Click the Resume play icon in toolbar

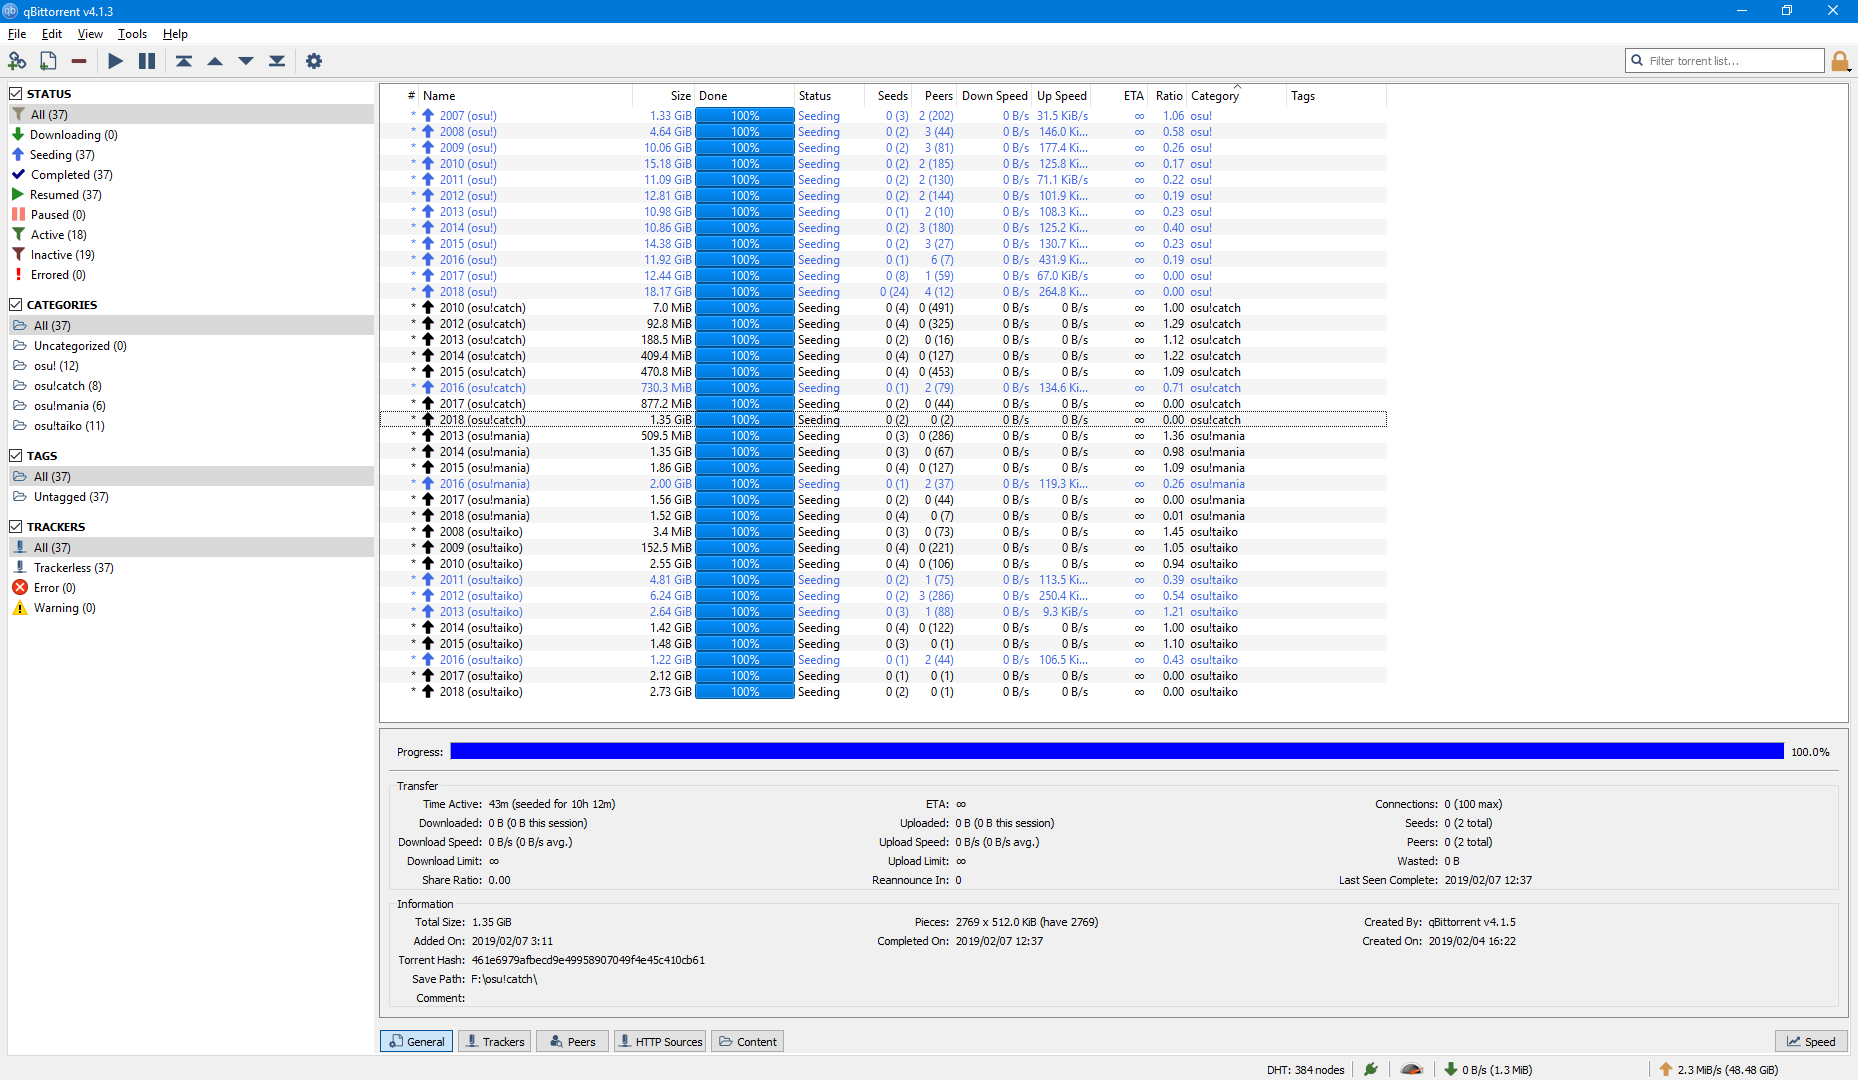coord(116,61)
